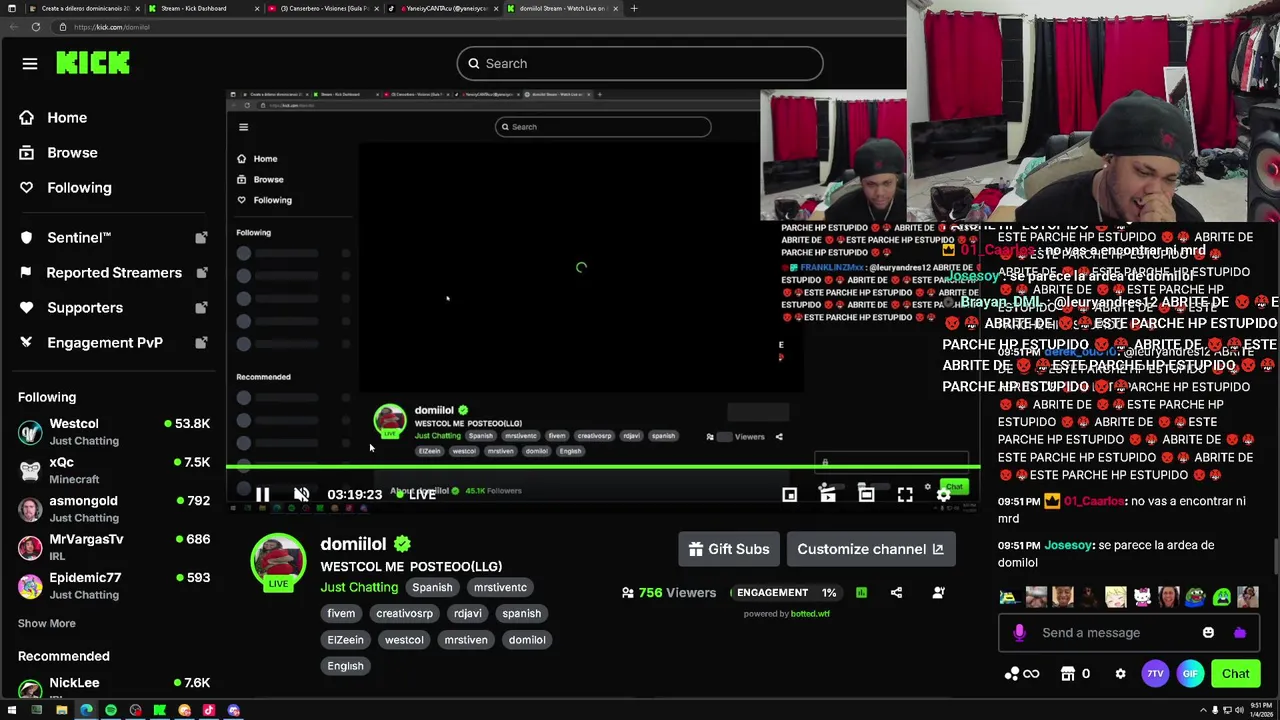
Task: Select the English tag
Action: point(345,665)
